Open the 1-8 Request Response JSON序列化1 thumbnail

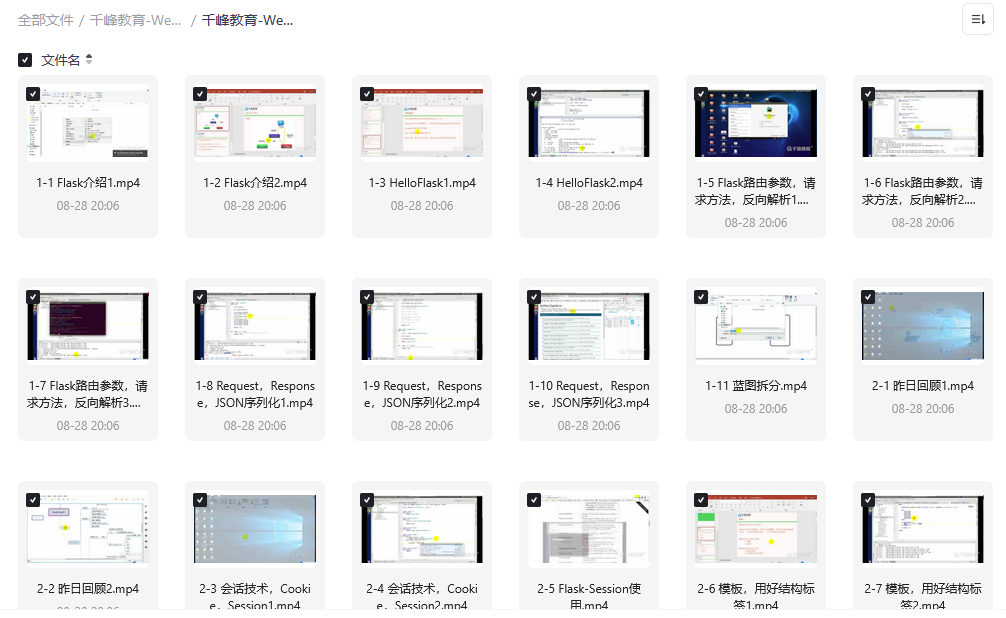pyautogui.click(x=255, y=327)
